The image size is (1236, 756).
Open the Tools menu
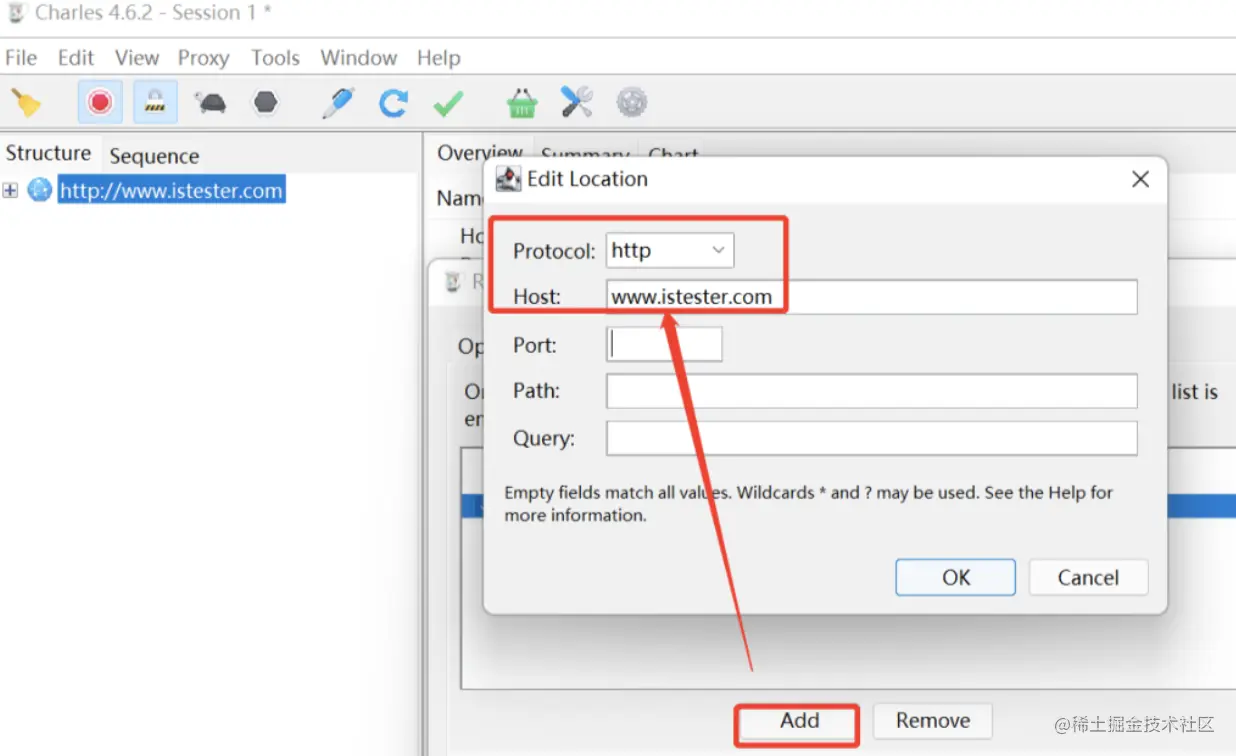[x=275, y=57]
